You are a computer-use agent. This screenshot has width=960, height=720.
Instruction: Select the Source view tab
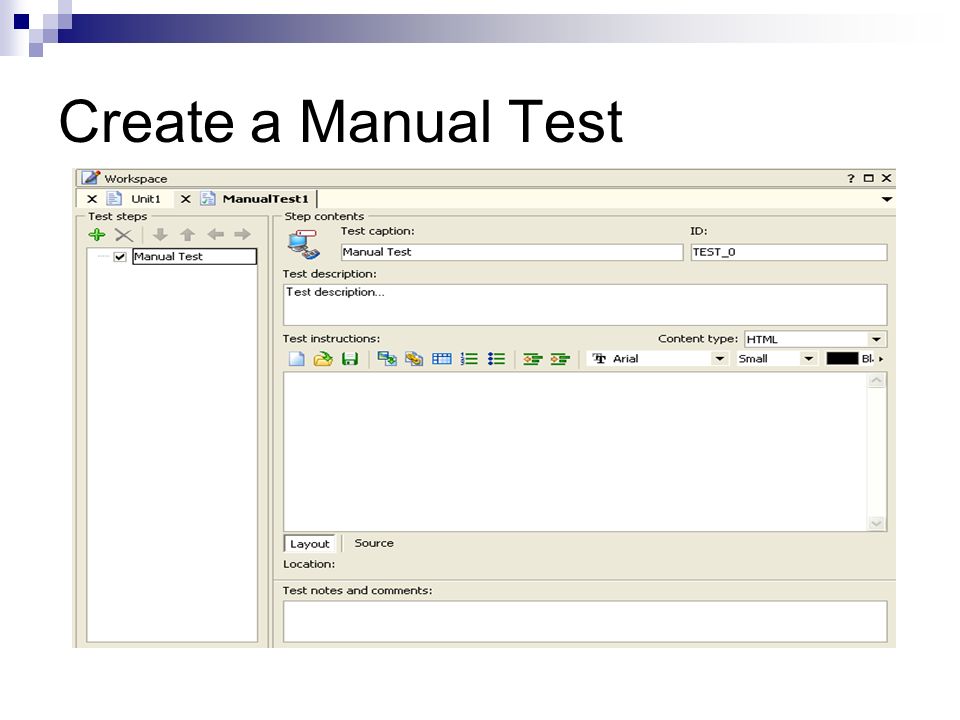373,543
